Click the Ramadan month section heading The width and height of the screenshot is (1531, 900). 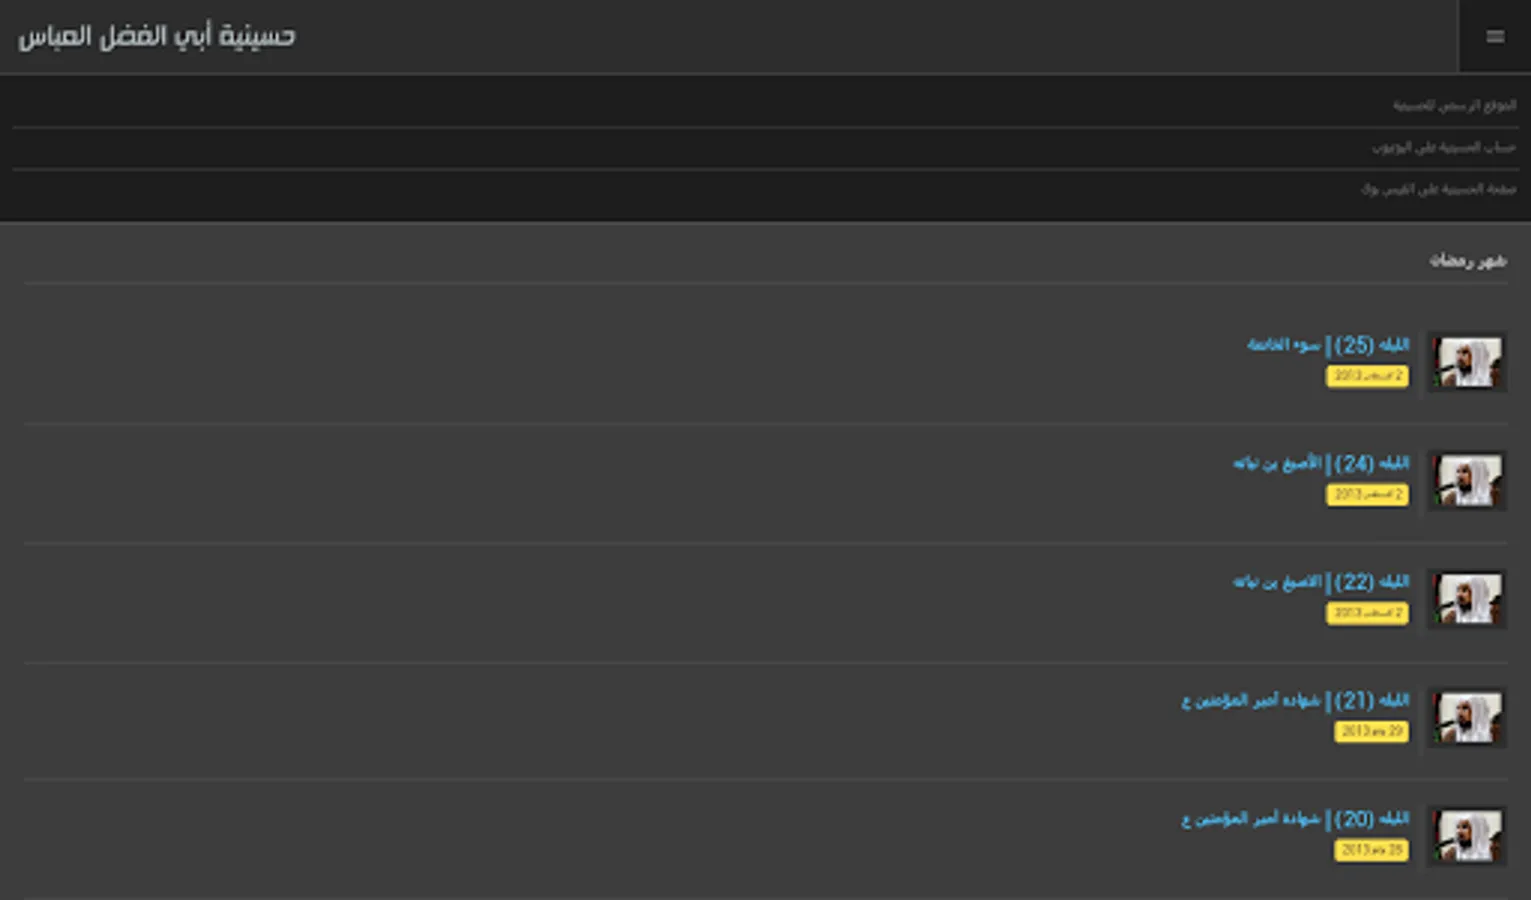[1467, 261]
